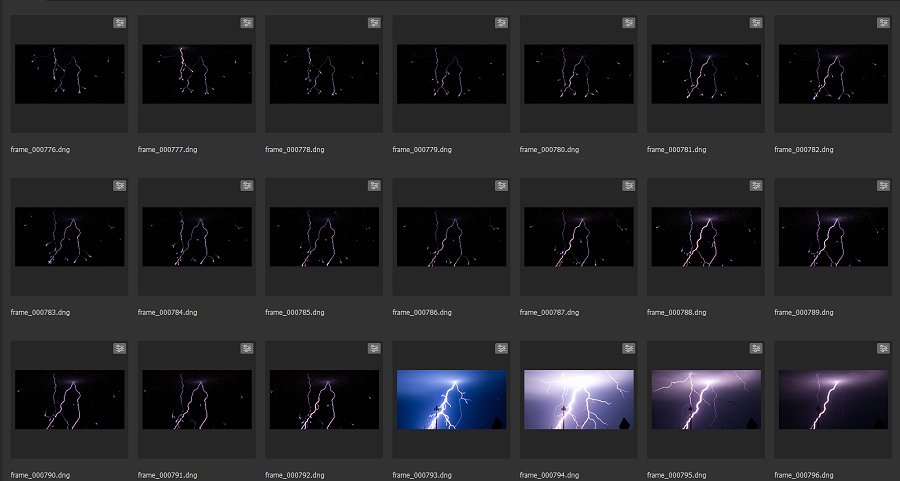Click the settings badge on frame_000777.dng
The image size is (900, 481).
[247, 23]
